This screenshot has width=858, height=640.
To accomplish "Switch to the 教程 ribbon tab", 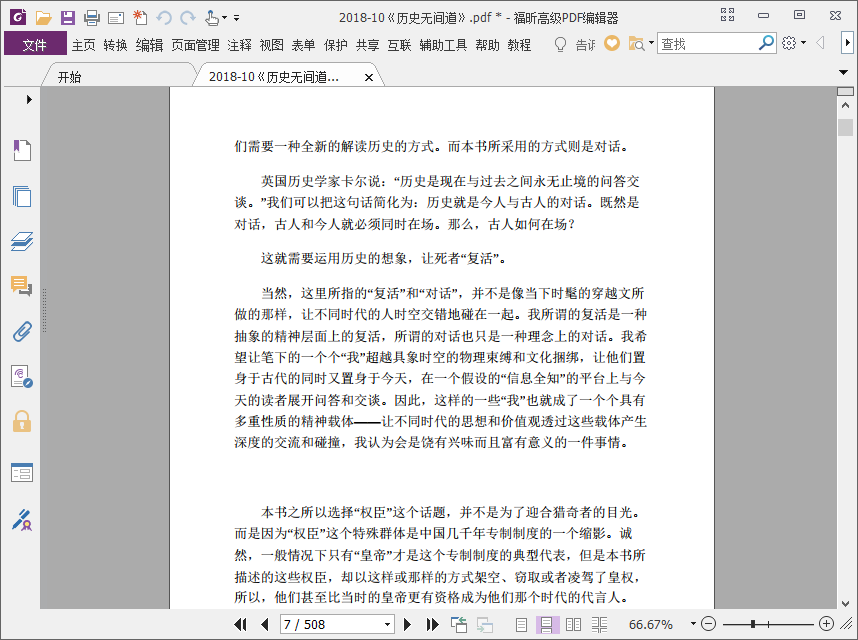I will pyautogui.click(x=519, y=45).
